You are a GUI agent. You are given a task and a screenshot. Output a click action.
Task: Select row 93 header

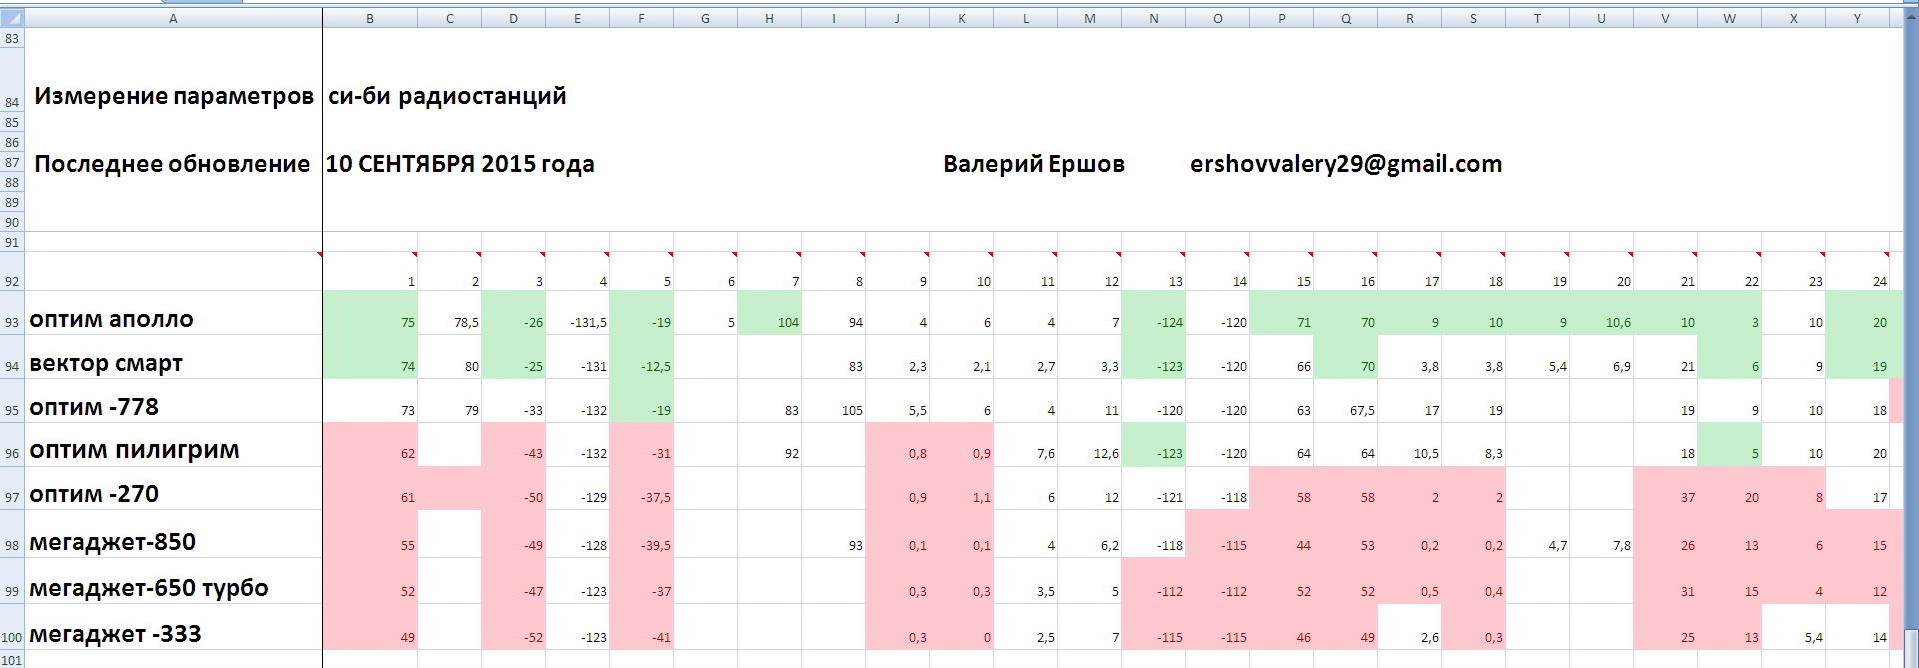12,313
